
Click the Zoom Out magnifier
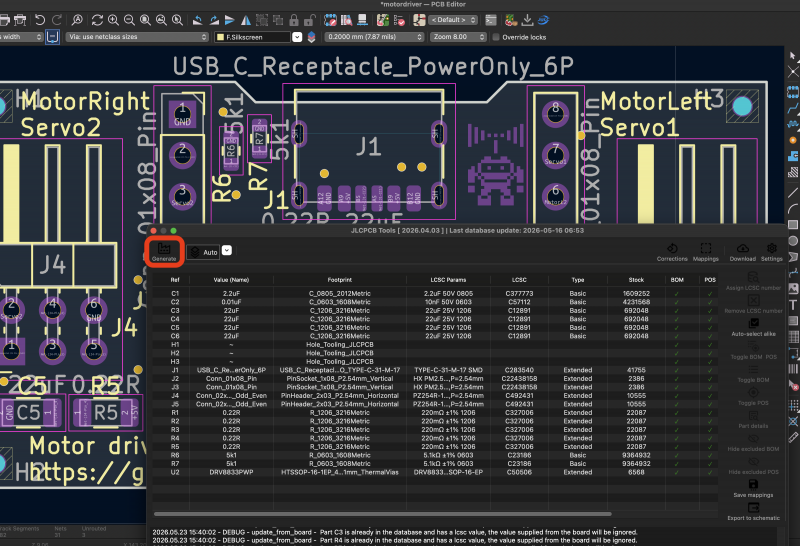click(x=129, y=20)
